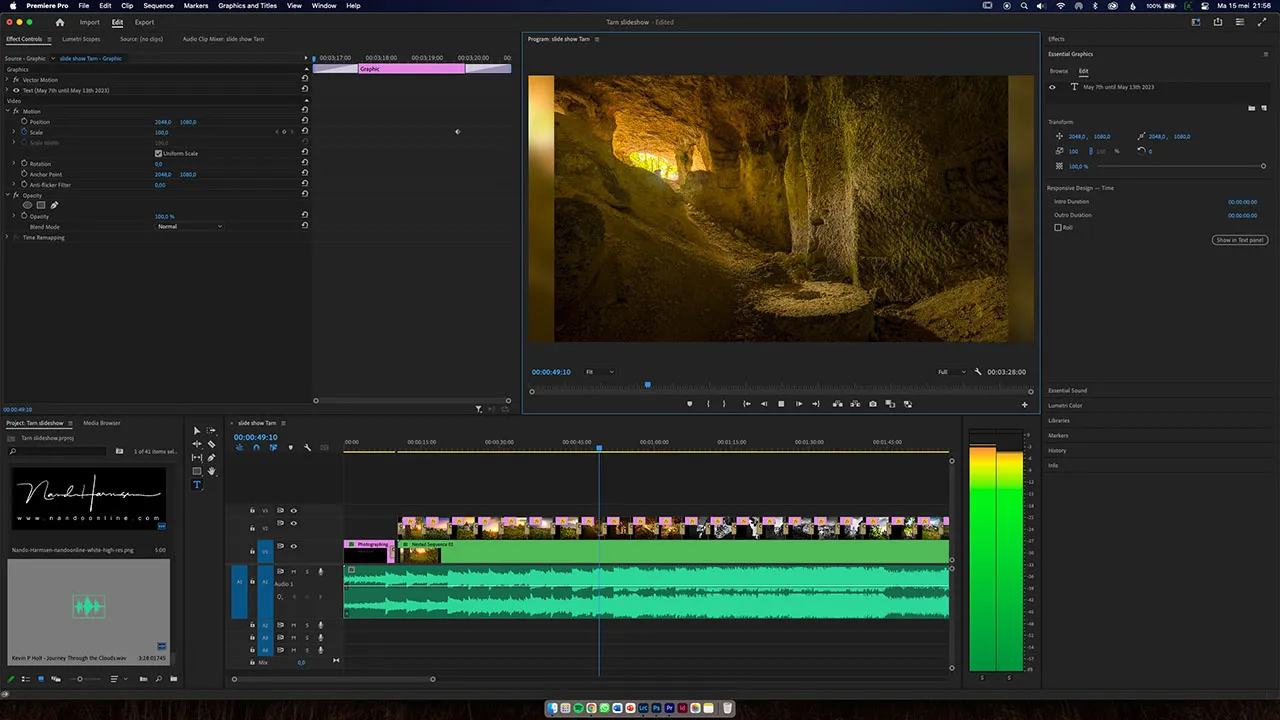
Task: Toggle the text layer eye in Effect Controls
Action: pos(16,90)
